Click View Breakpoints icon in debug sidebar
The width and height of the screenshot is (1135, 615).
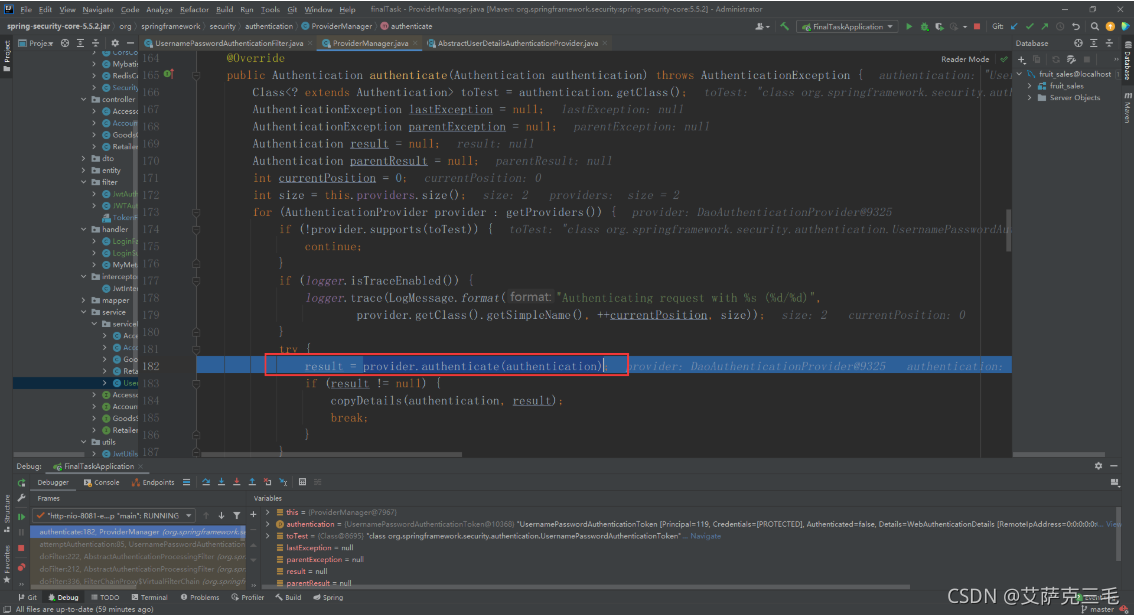pos(21,567)
